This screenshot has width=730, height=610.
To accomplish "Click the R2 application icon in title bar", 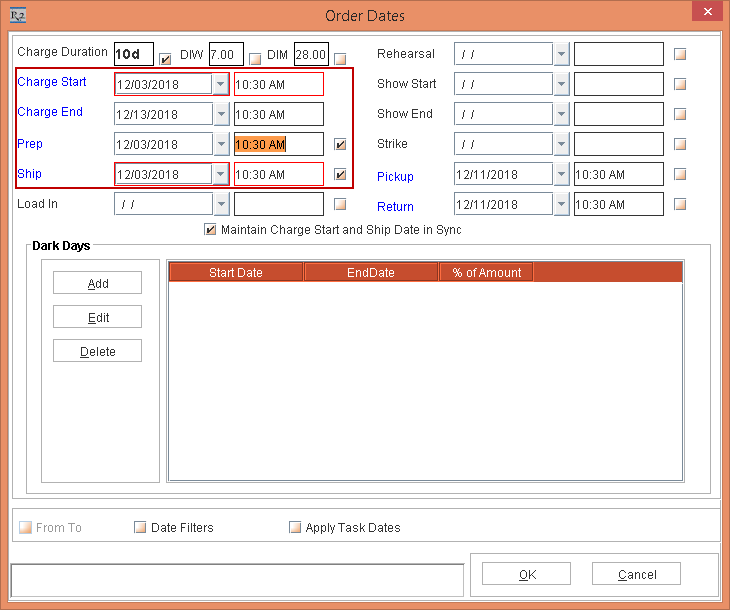I will pyautogui.click(x=17, y=15).
